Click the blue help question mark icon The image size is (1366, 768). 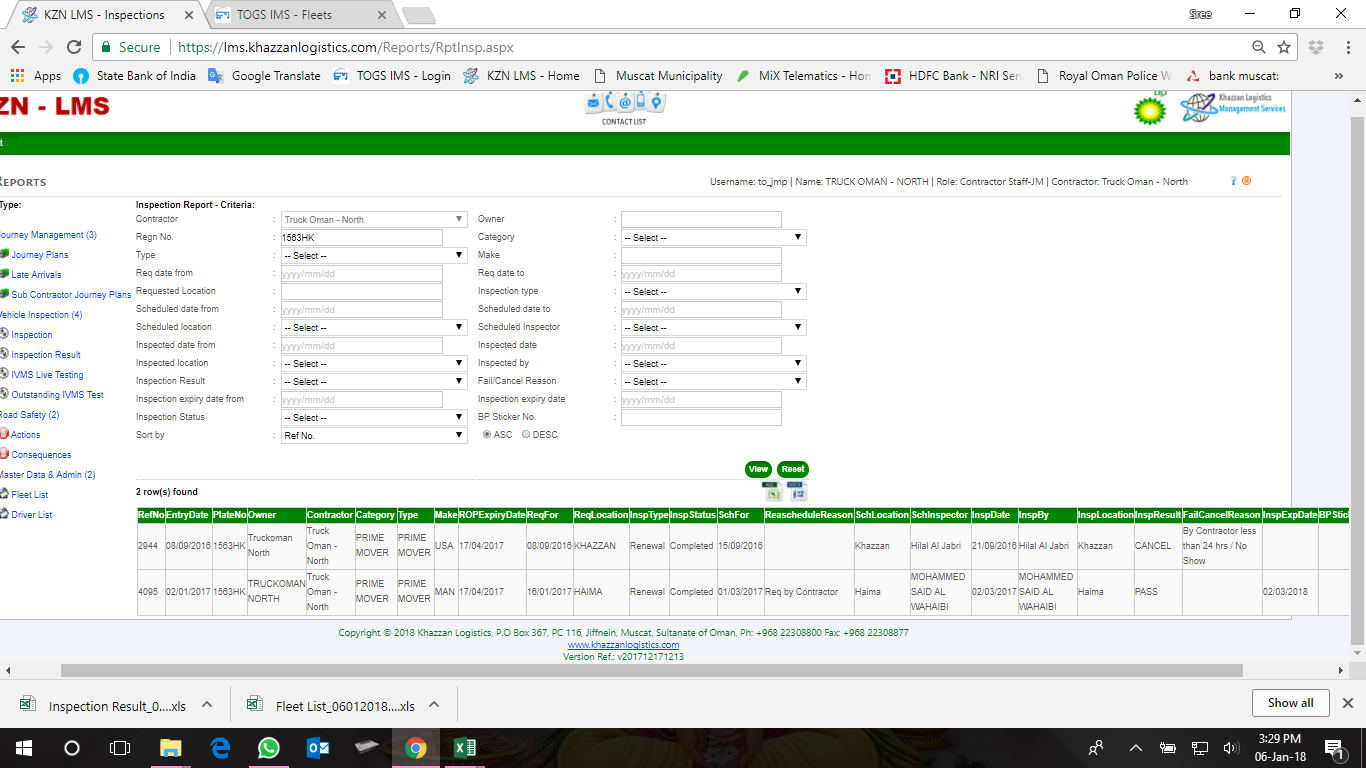tap(1233, 181)
